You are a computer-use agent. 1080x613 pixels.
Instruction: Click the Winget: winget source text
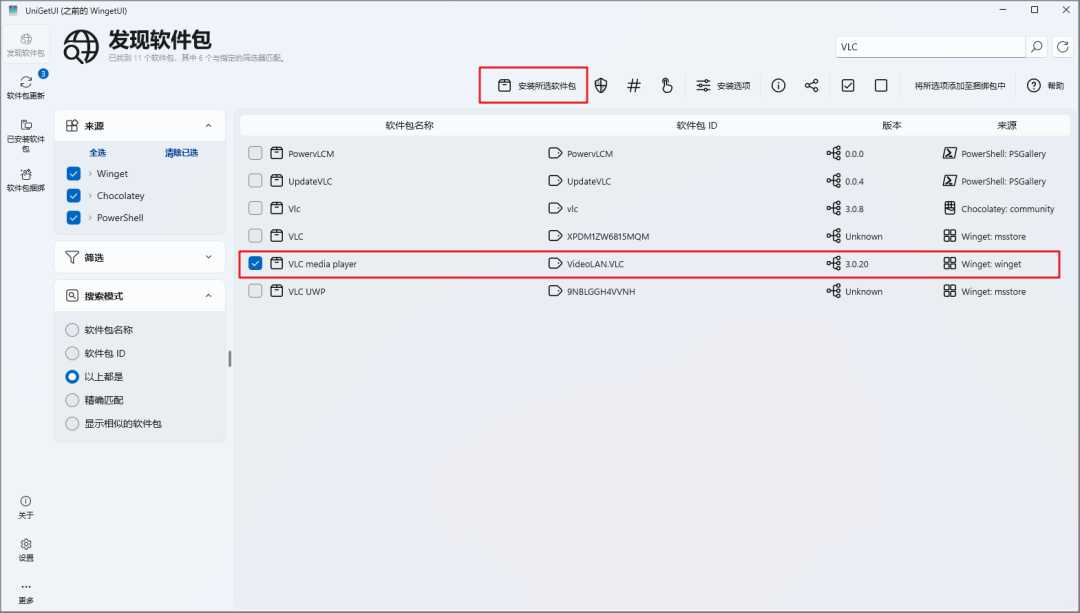point(991,264)
